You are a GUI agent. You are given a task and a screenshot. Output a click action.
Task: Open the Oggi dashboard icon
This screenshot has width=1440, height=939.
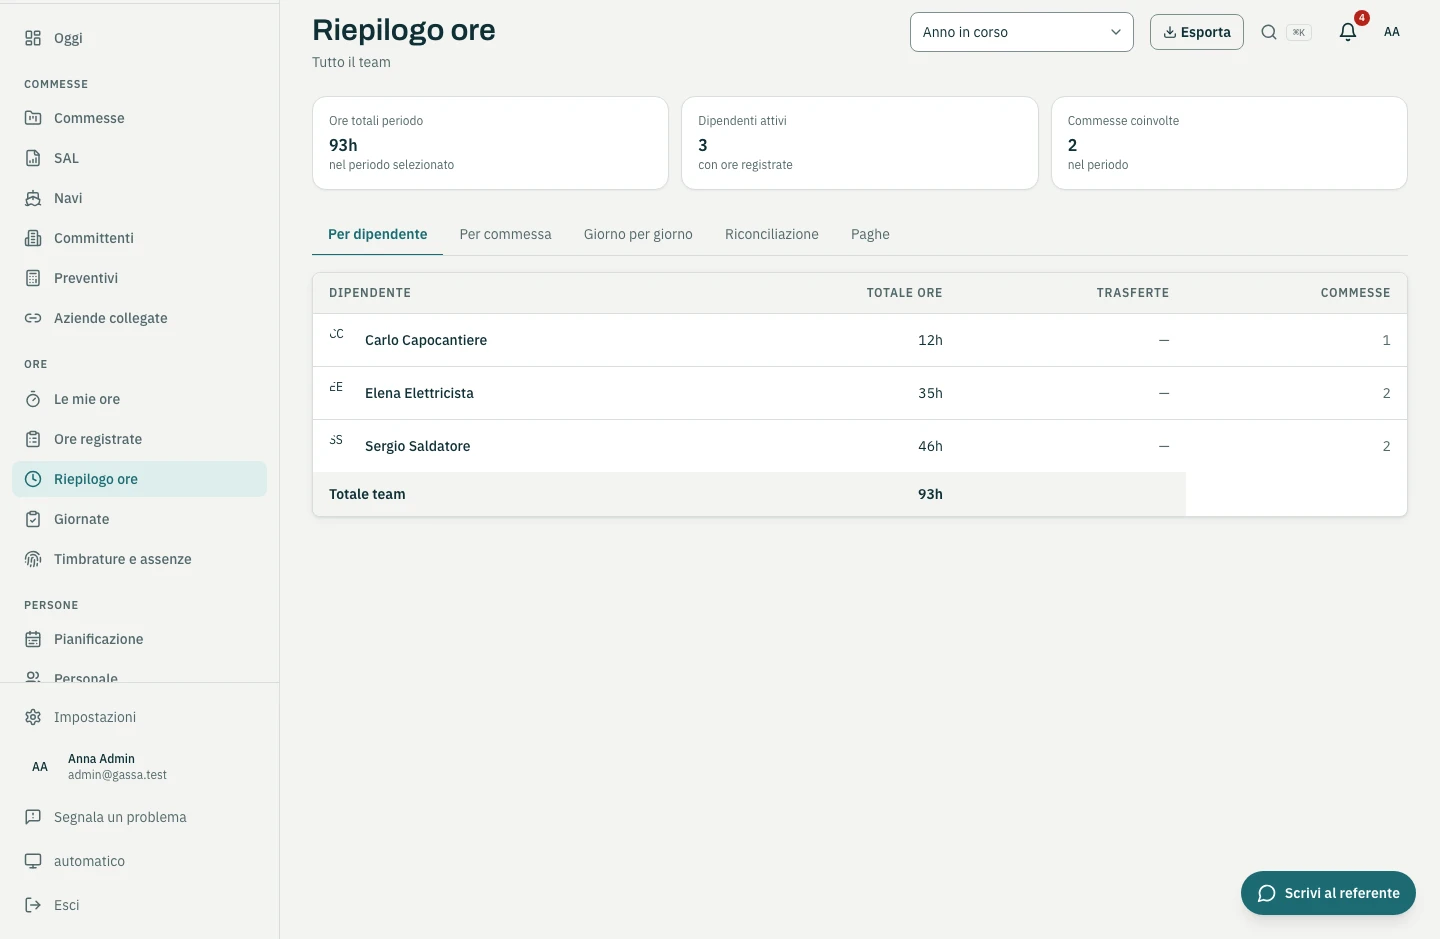[x=33, y=38]
